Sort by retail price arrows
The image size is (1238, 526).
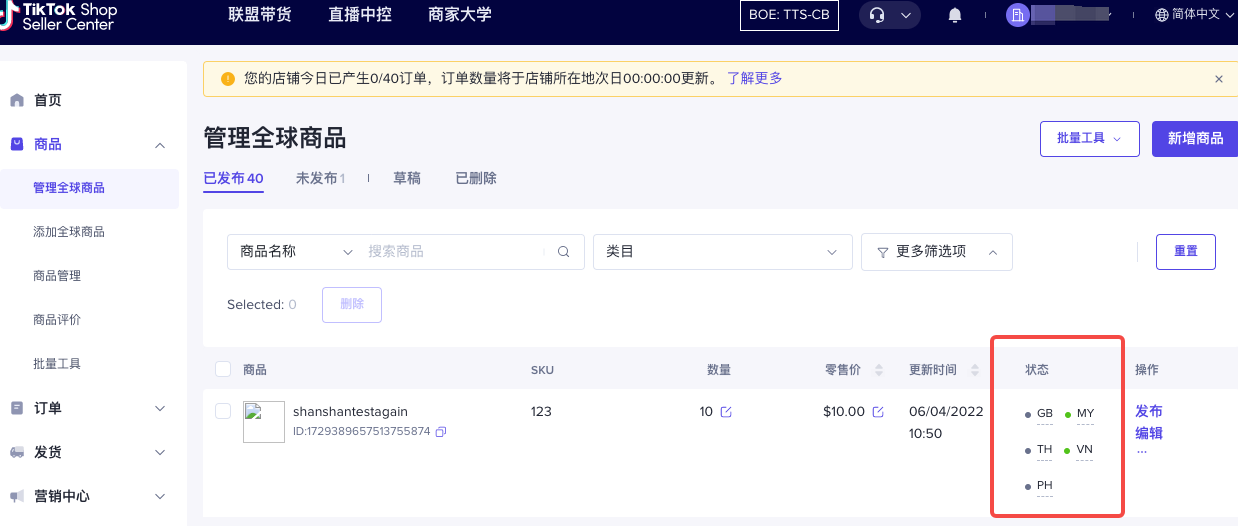879,370
